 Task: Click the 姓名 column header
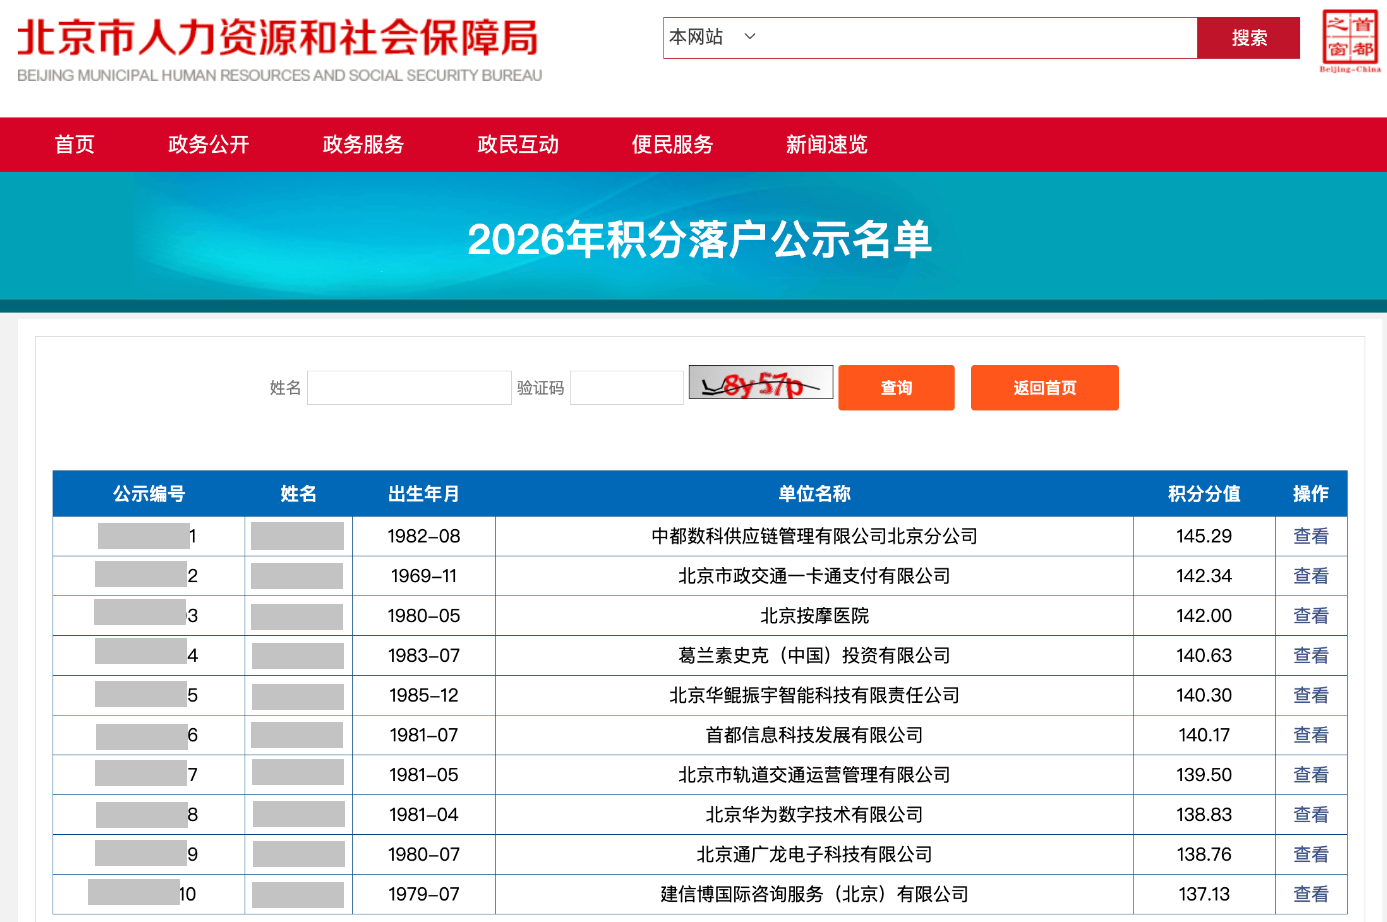click(x=299, y=494)
